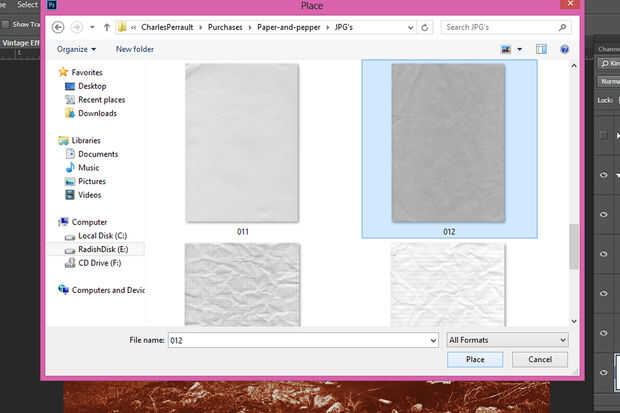Create a New folder
620x413 pixels.
[135, 49]
